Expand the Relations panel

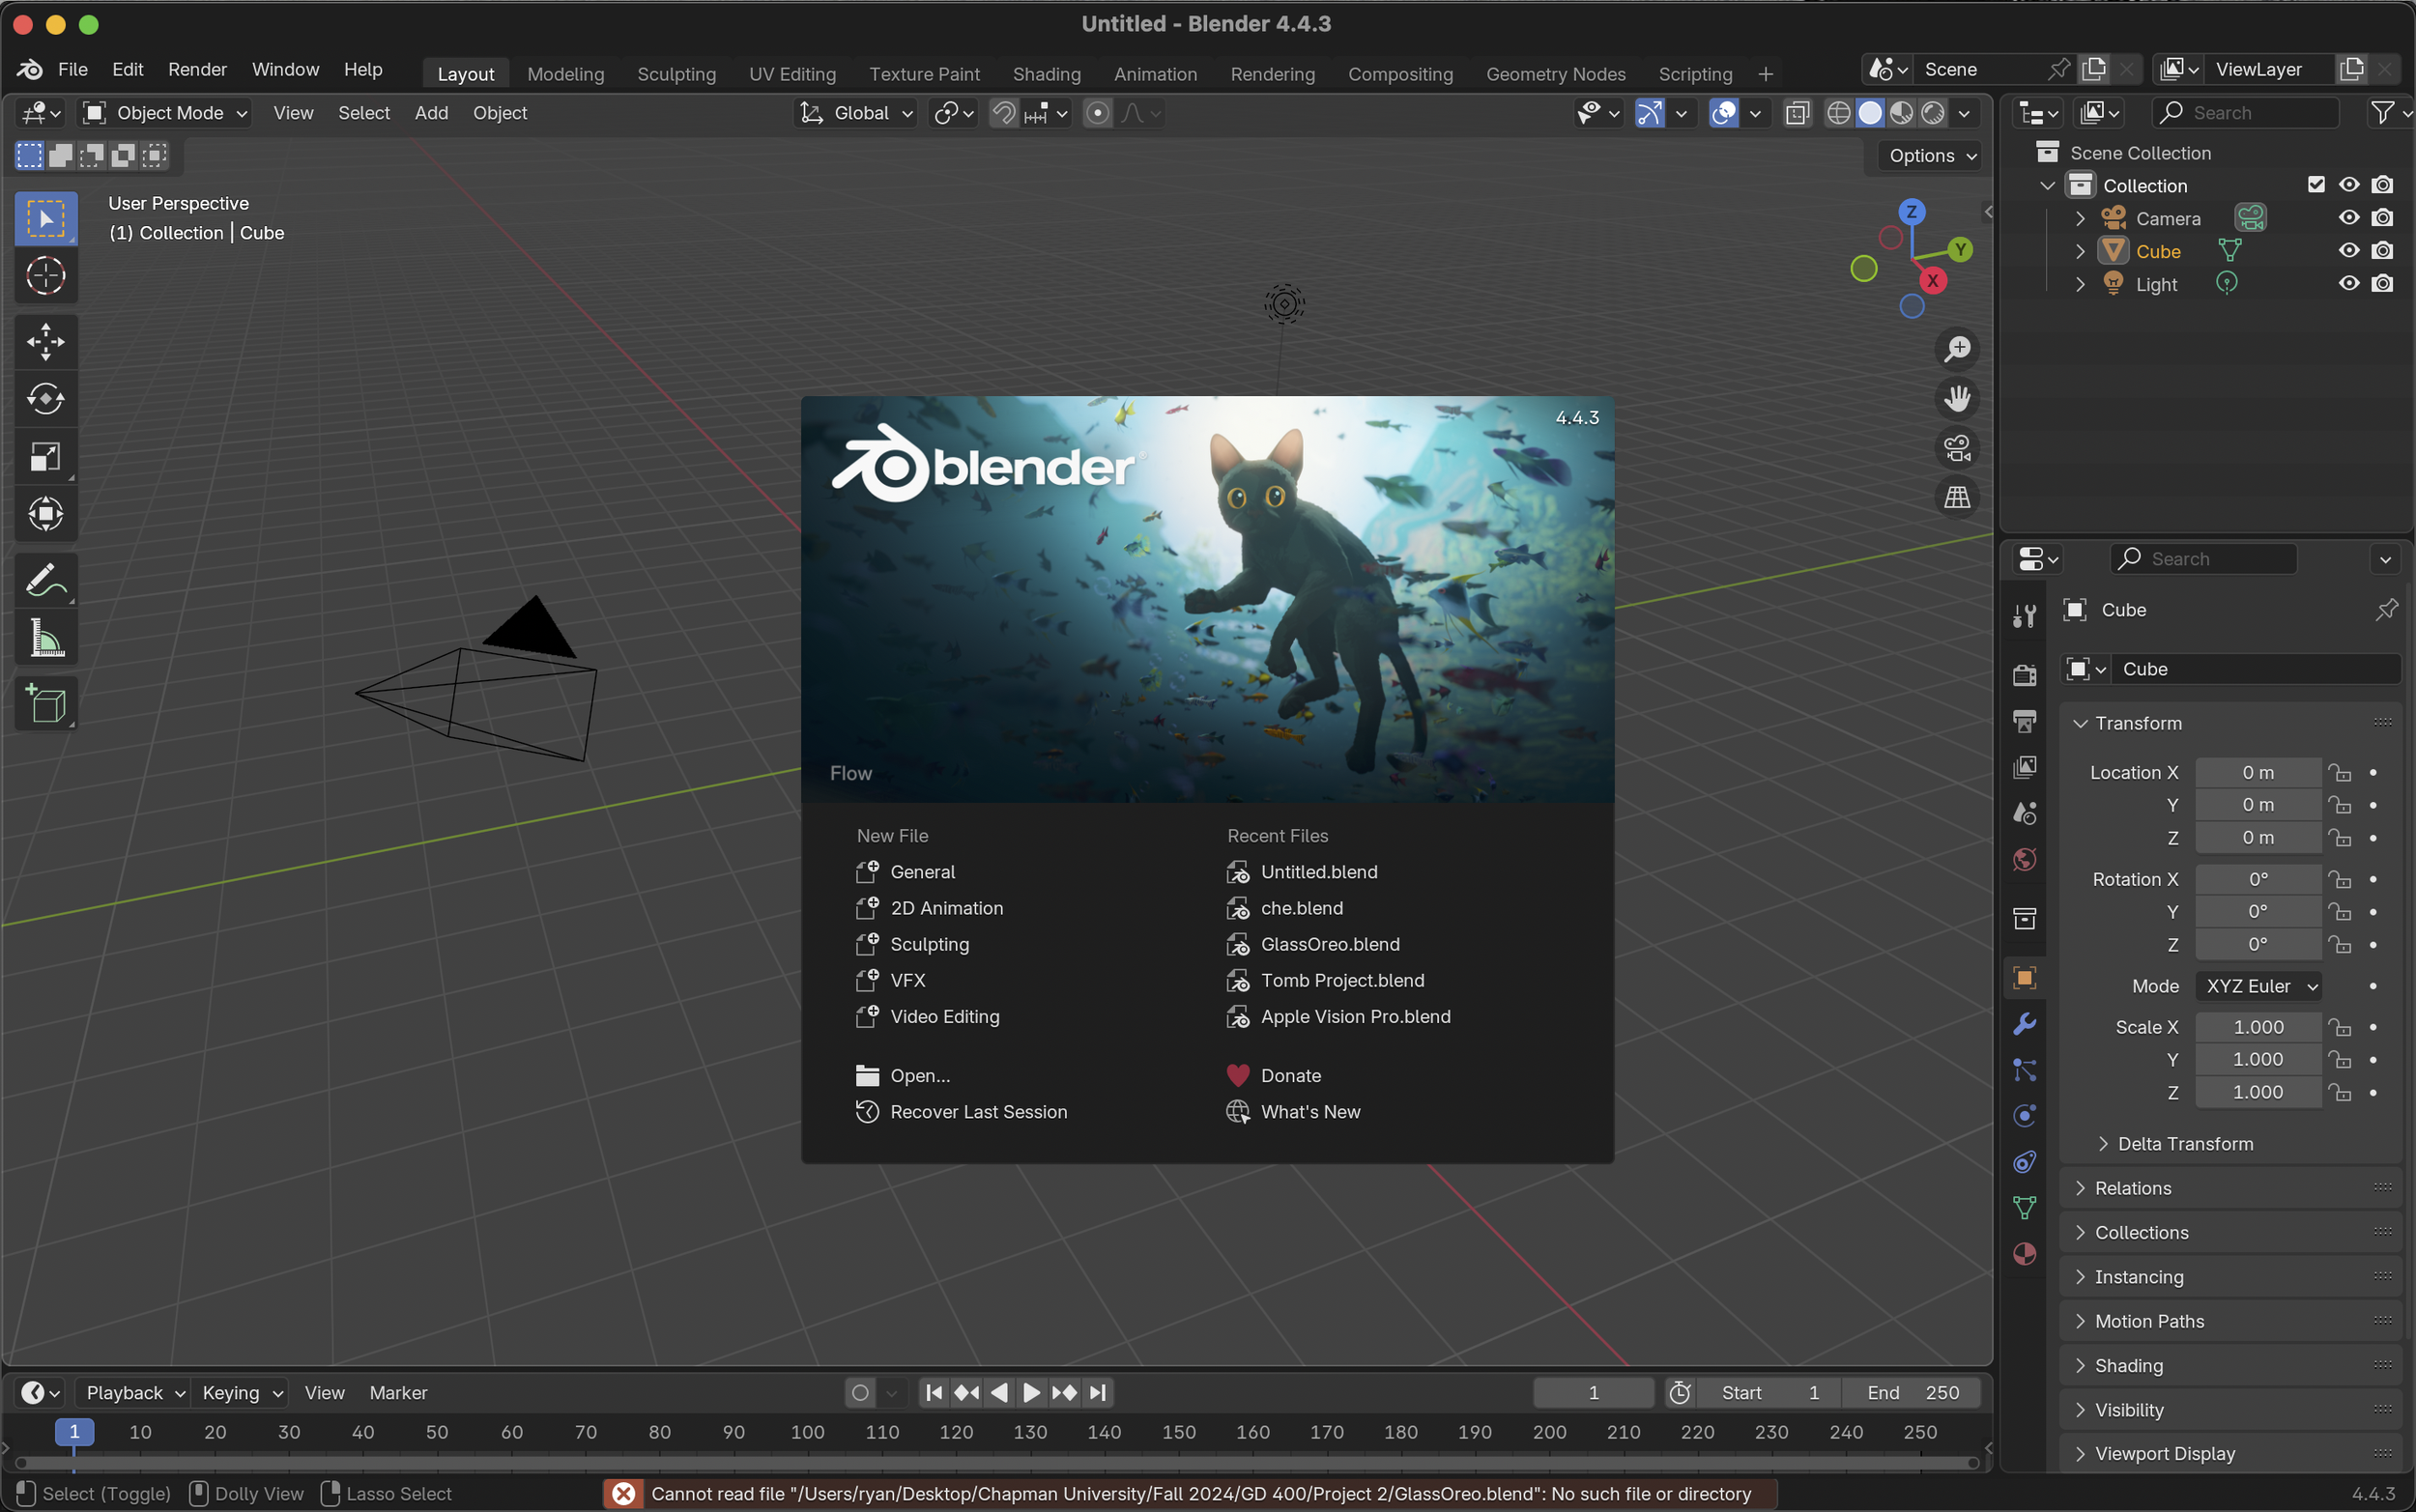click(2132, 1188)
